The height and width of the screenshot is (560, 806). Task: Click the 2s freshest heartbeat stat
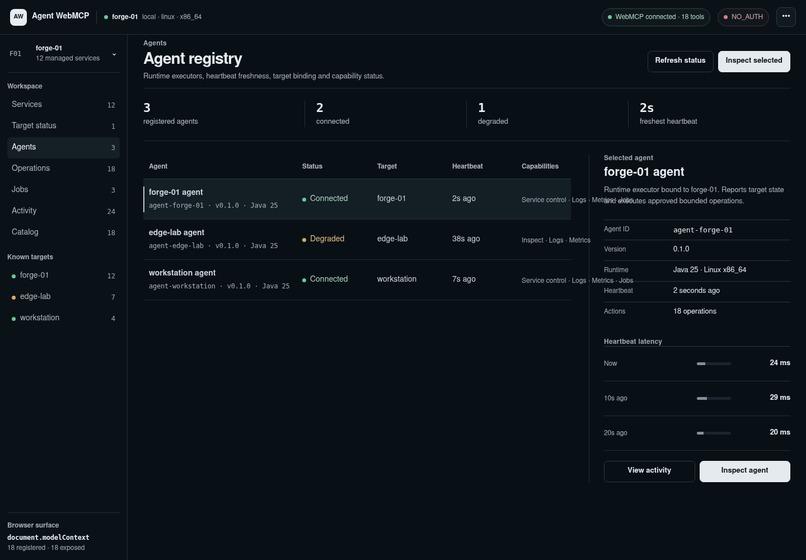(x=668, y=114)
